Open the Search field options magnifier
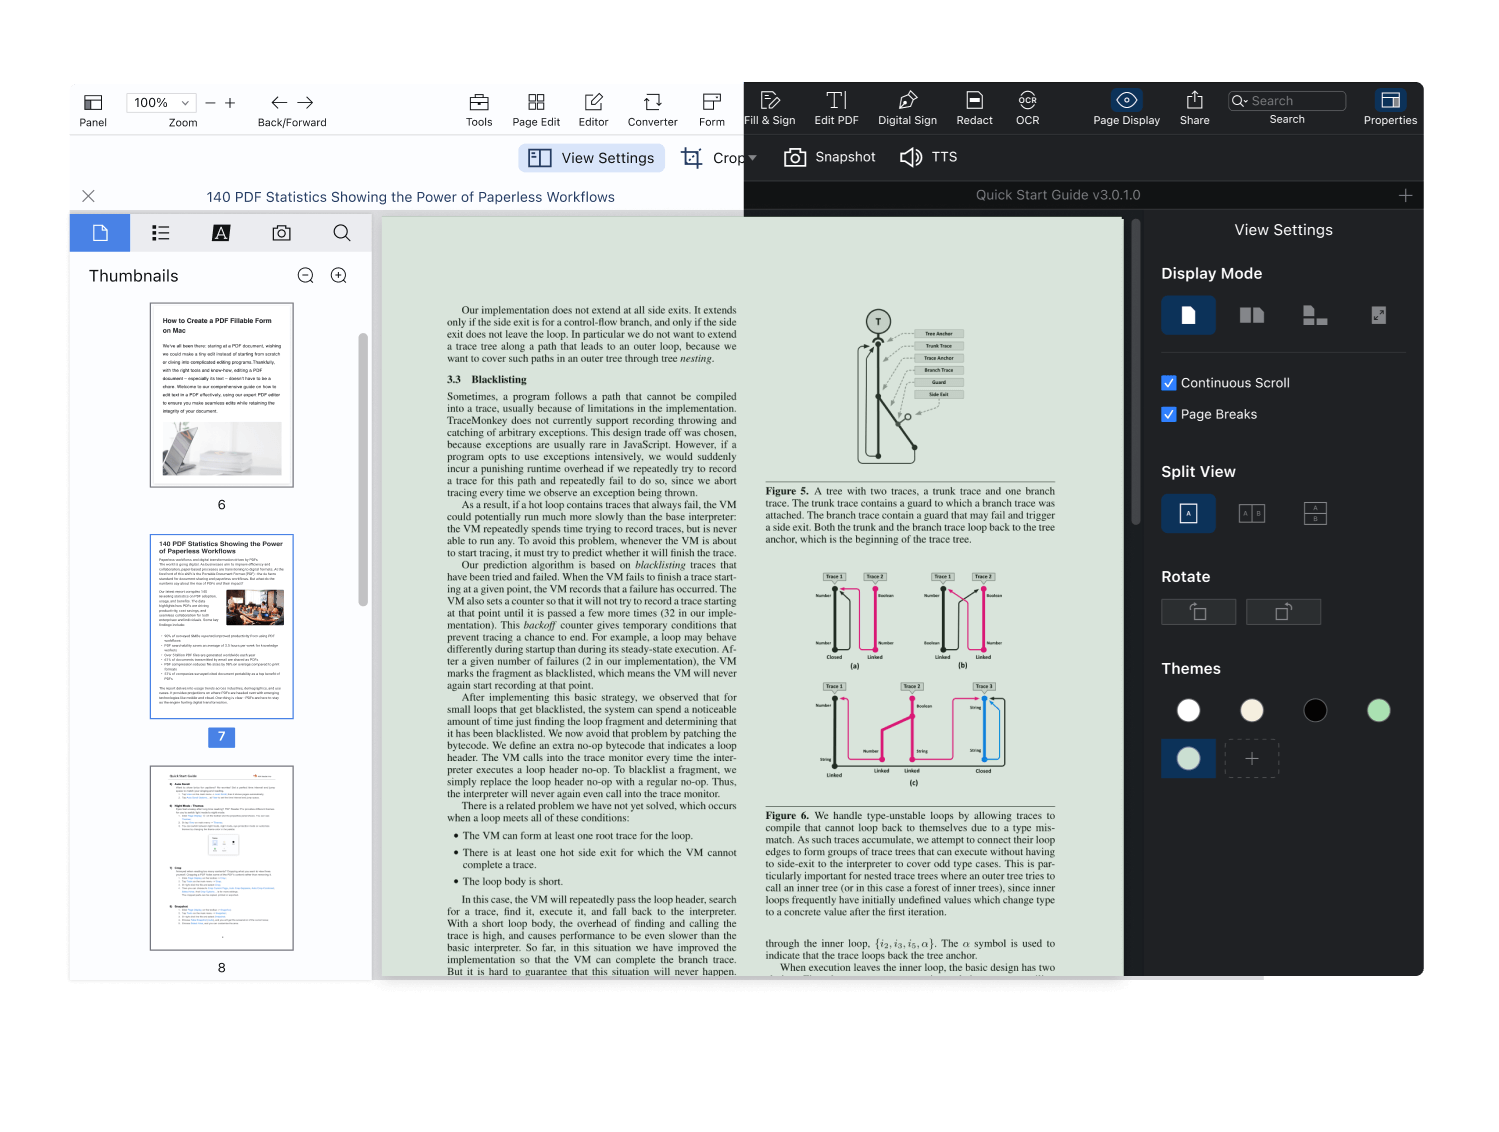 [1240, 101]
